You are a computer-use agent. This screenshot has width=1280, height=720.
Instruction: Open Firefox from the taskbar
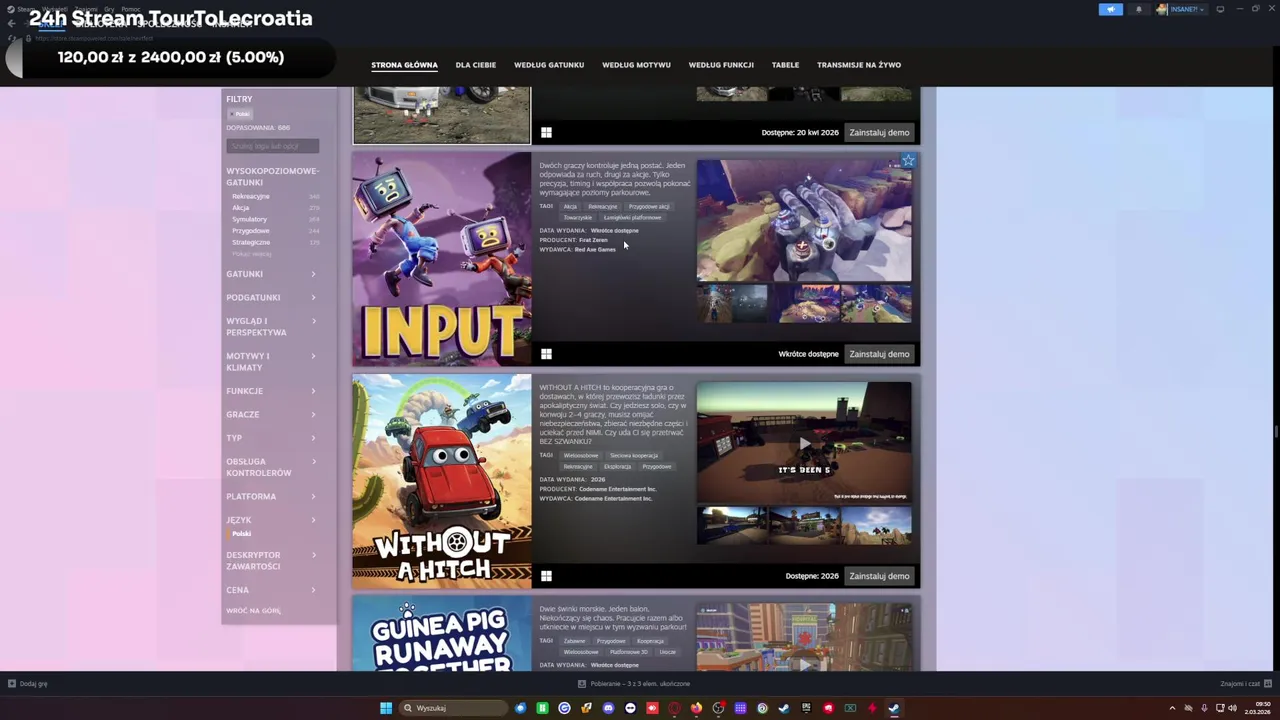pos(696,708)
